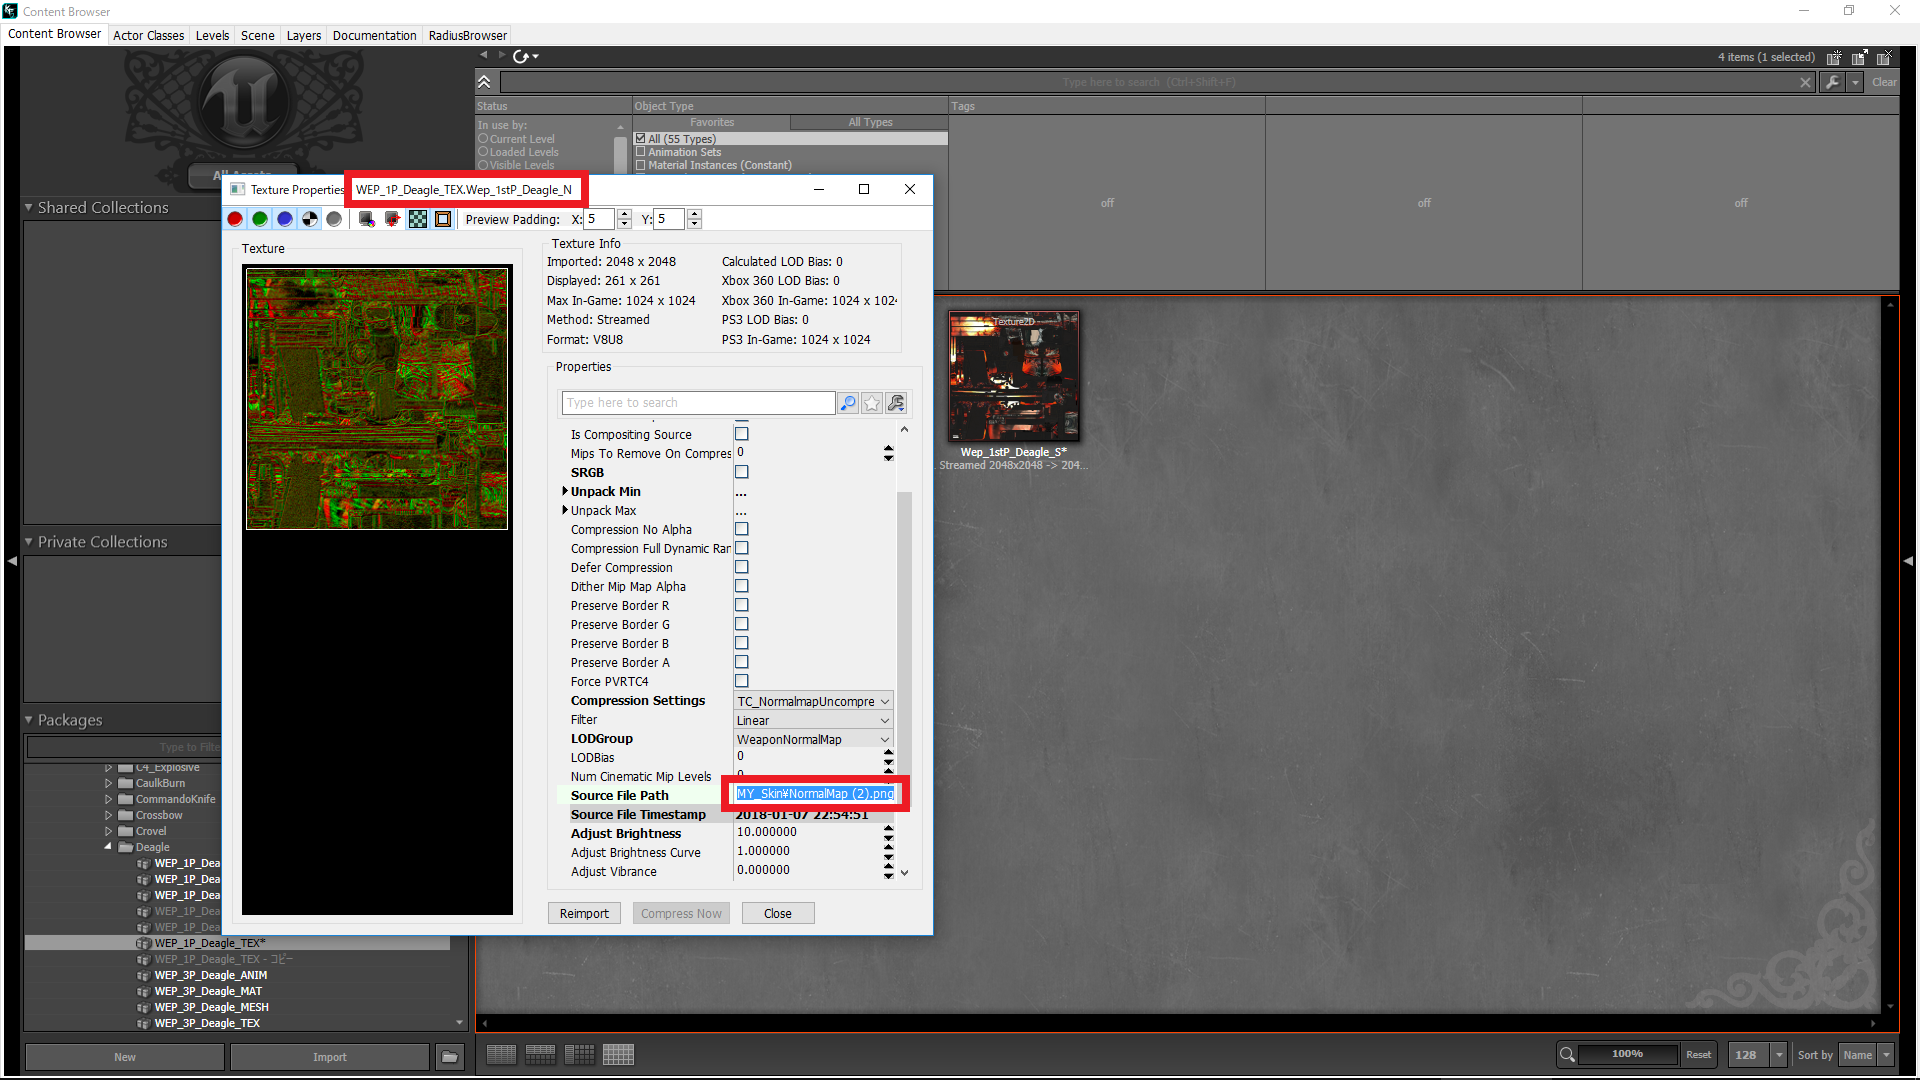The image size is (1920, 1080).
Task: Switch to the Actor Classes tab
Action: tap(148, 35)
